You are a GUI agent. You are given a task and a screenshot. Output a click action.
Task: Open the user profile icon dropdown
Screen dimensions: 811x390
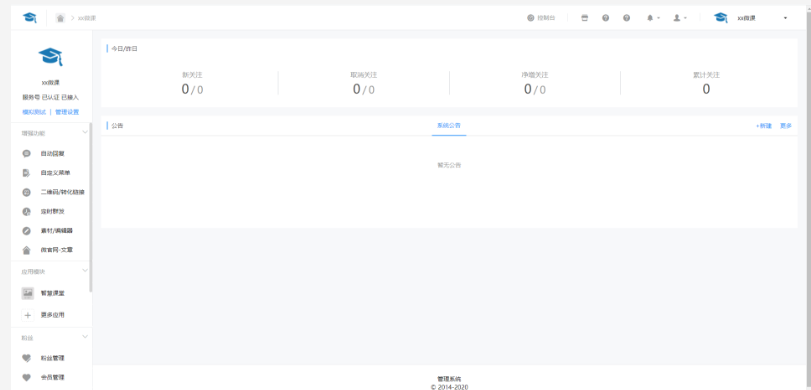pyautogui.click(x=680, y=18)
